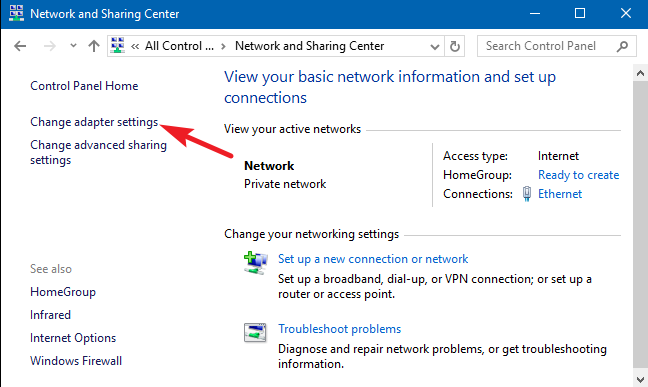Click the 'HomeGroup:' label in network details
Image resolution: width=648 pixels, height=387 pixels.
click(x=477, y=175)
